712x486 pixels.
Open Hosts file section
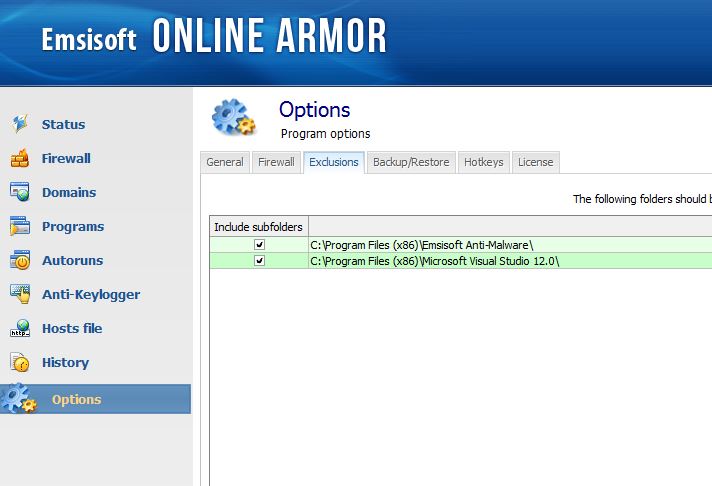[72, 328]
